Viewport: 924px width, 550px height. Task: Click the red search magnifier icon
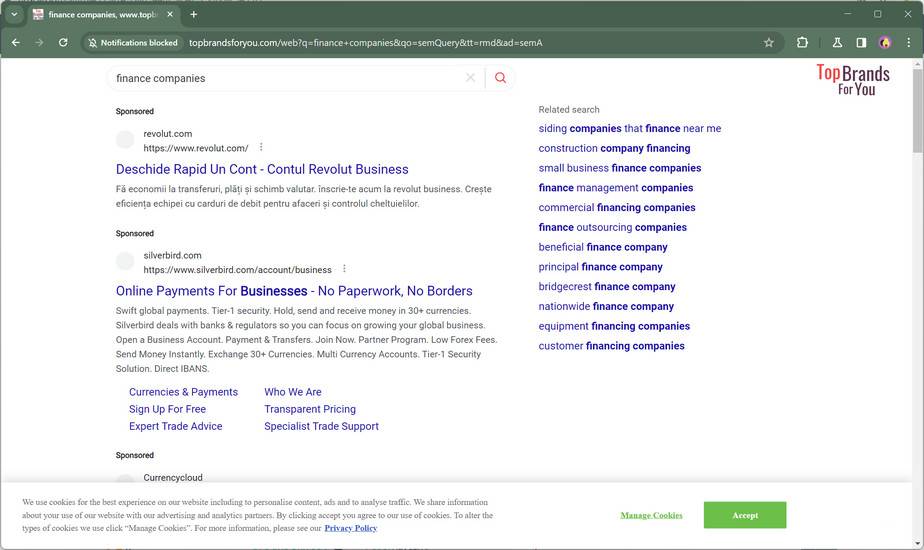pos(500,78)
